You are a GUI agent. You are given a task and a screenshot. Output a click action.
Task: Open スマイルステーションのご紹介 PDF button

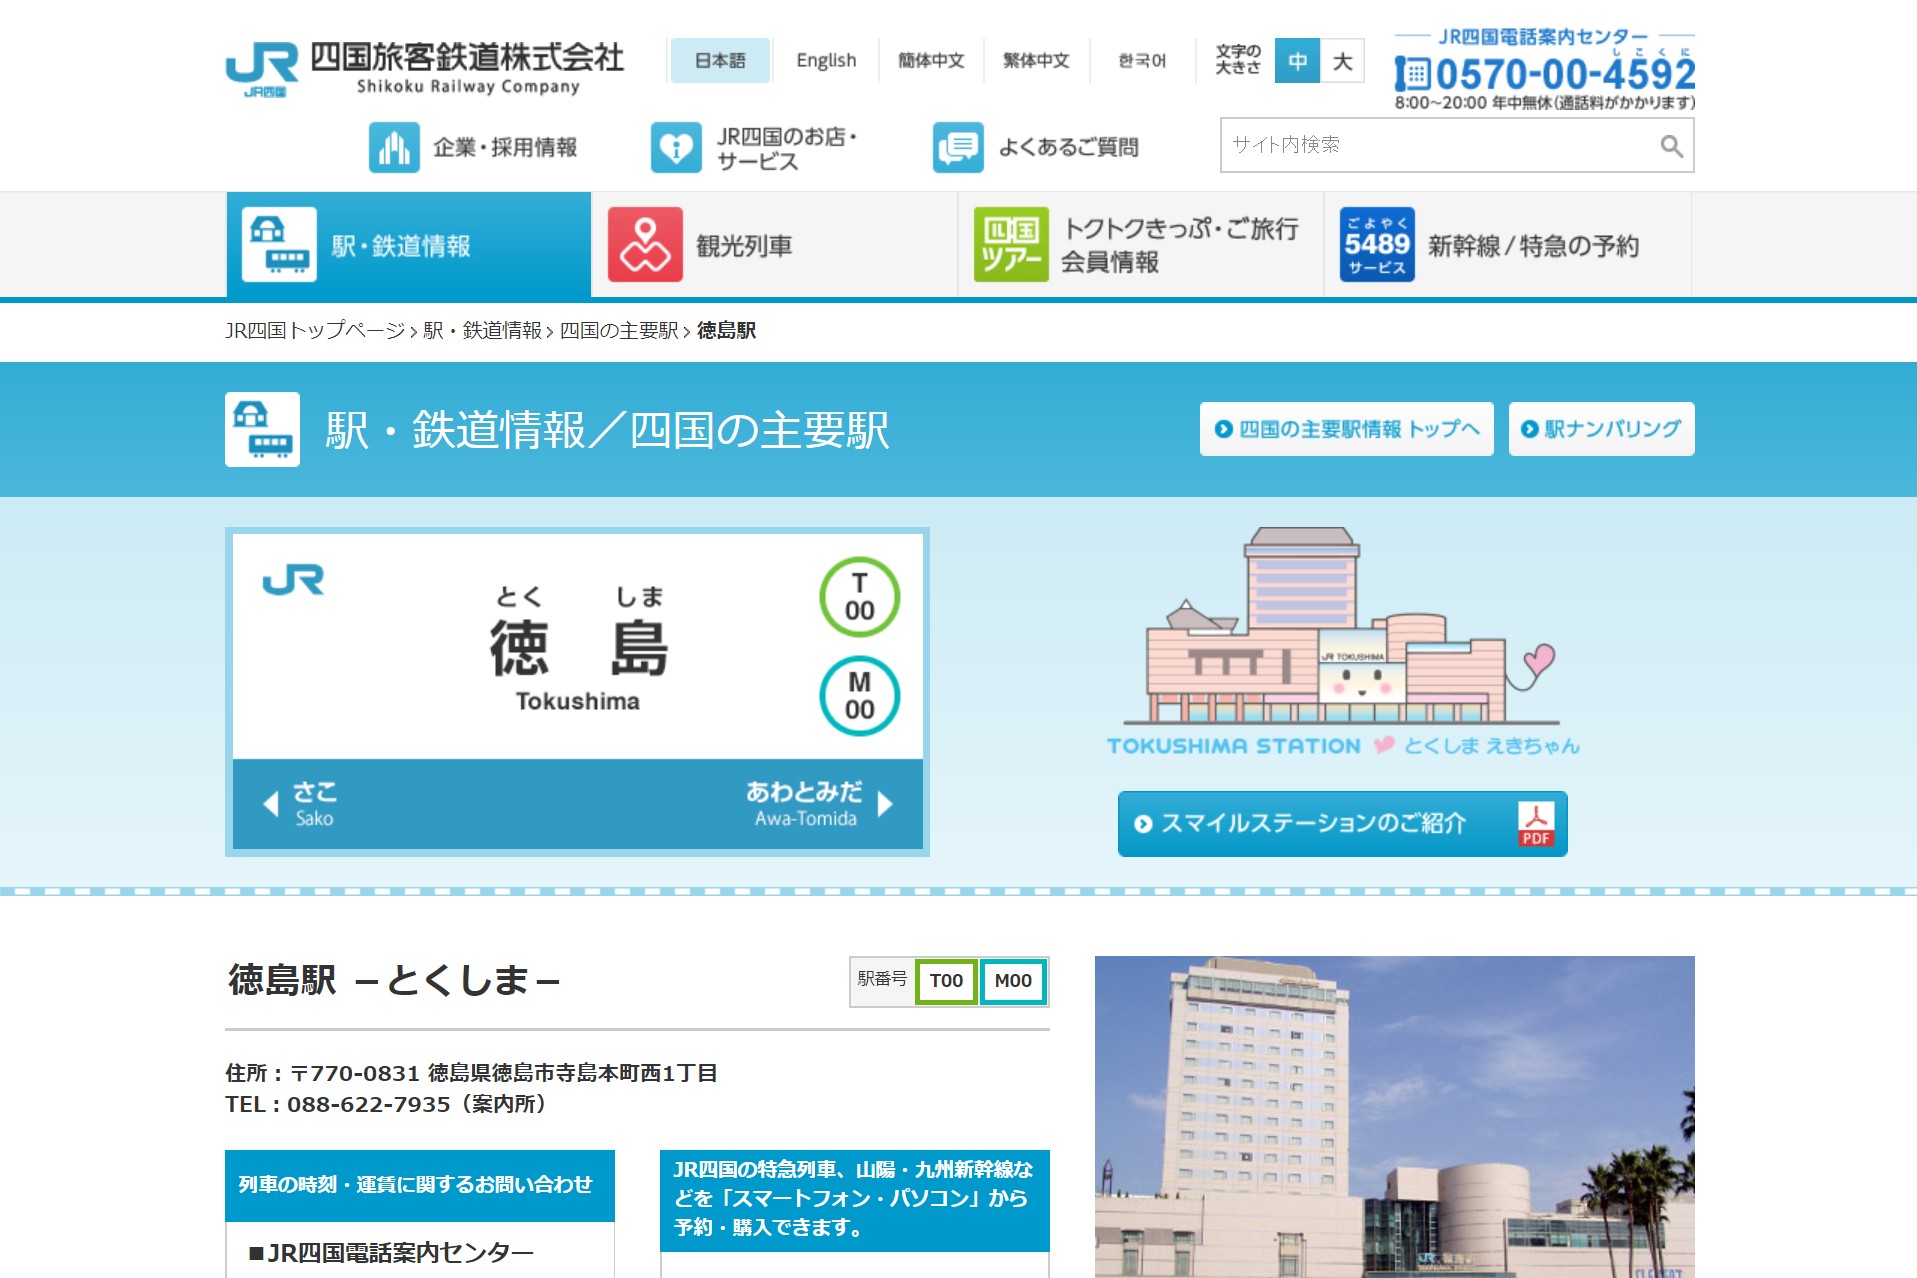1342,824
